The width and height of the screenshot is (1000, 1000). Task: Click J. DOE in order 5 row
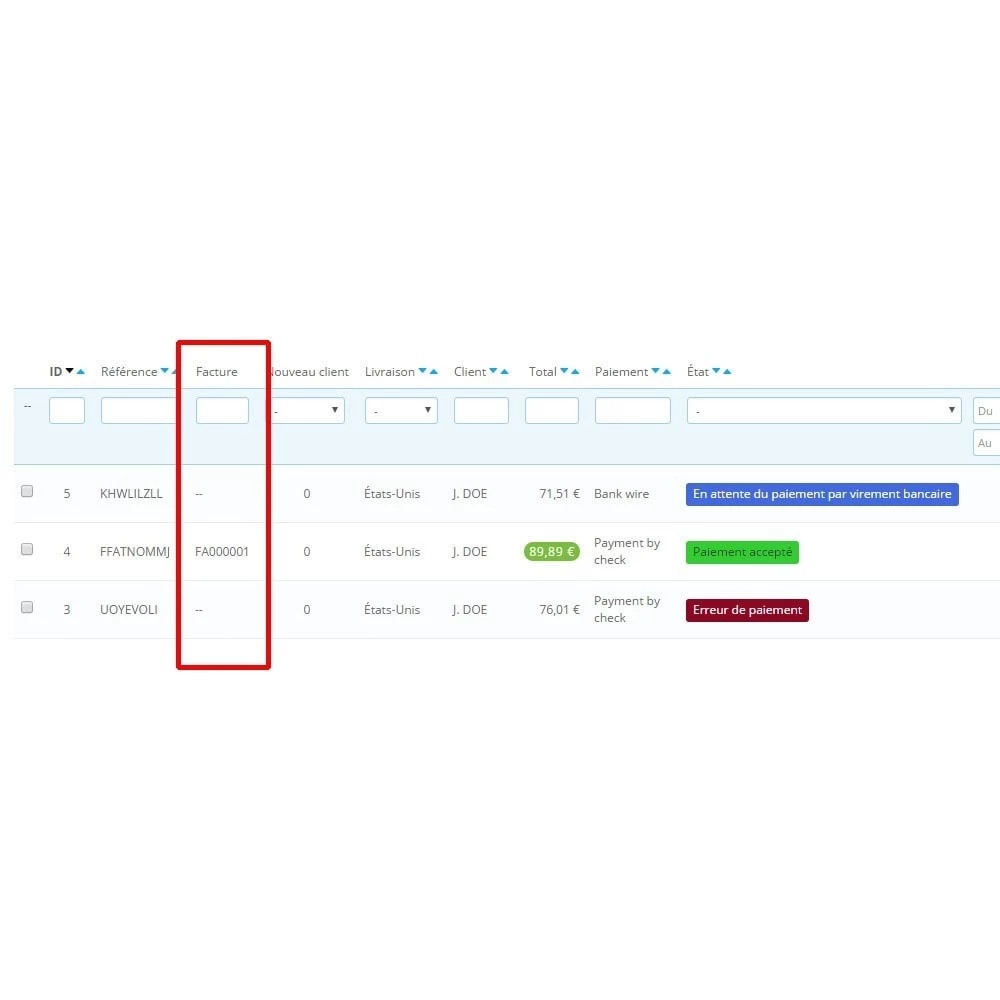tap(470, 494)
